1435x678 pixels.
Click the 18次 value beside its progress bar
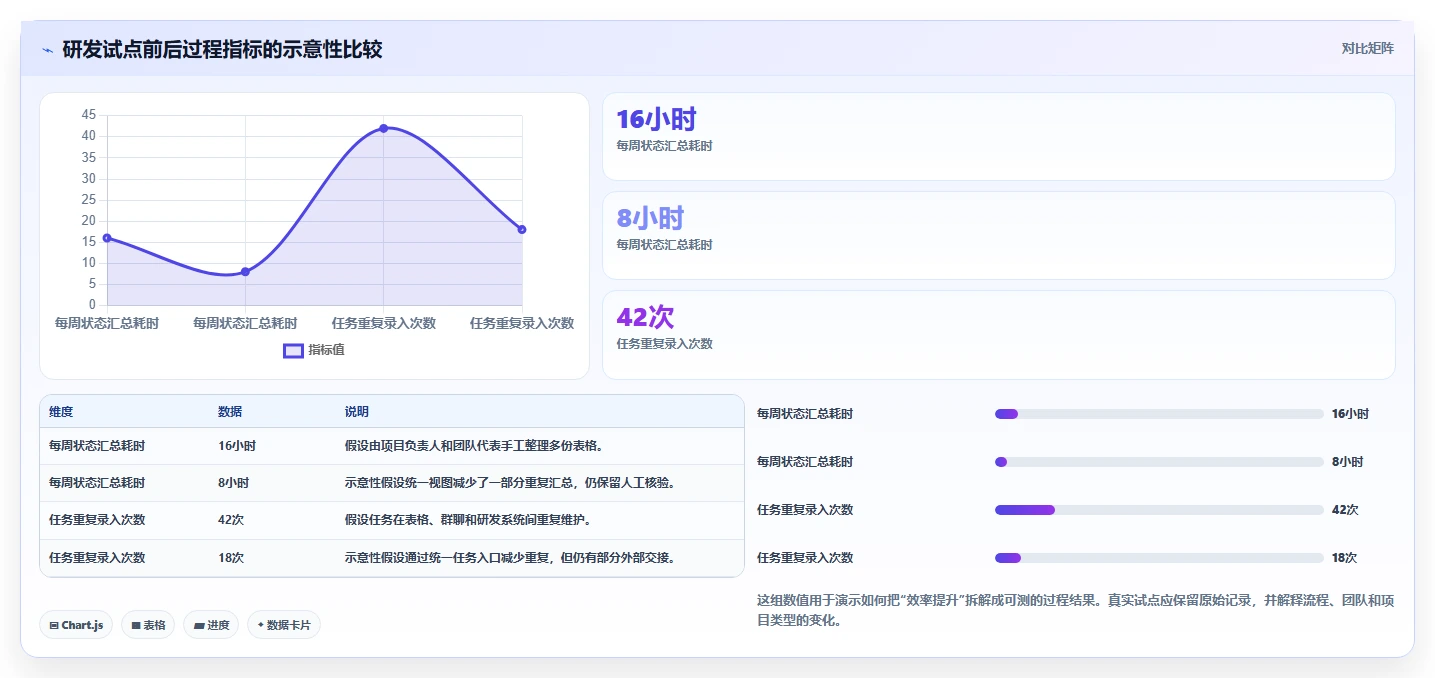tap(1345, 558)
